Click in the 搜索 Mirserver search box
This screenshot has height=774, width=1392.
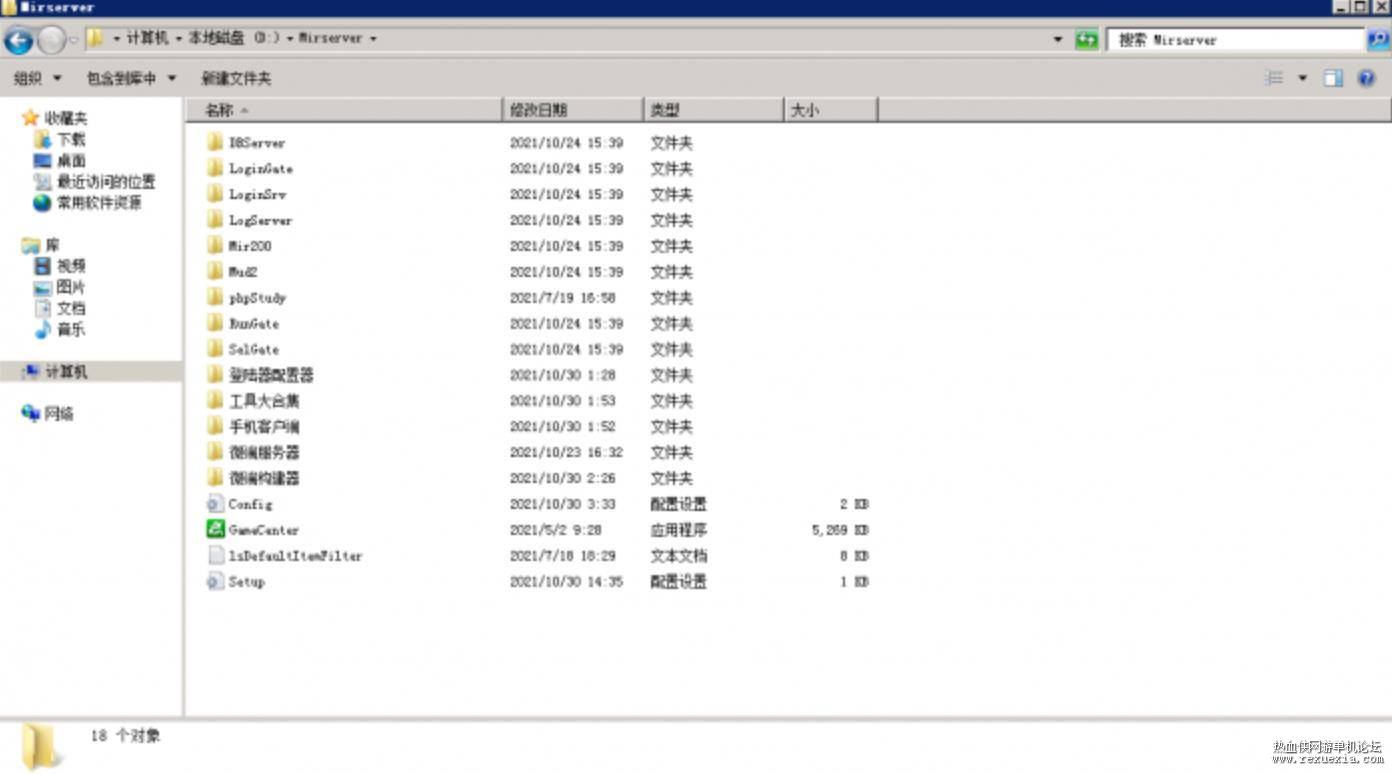tap(1236, 40)
